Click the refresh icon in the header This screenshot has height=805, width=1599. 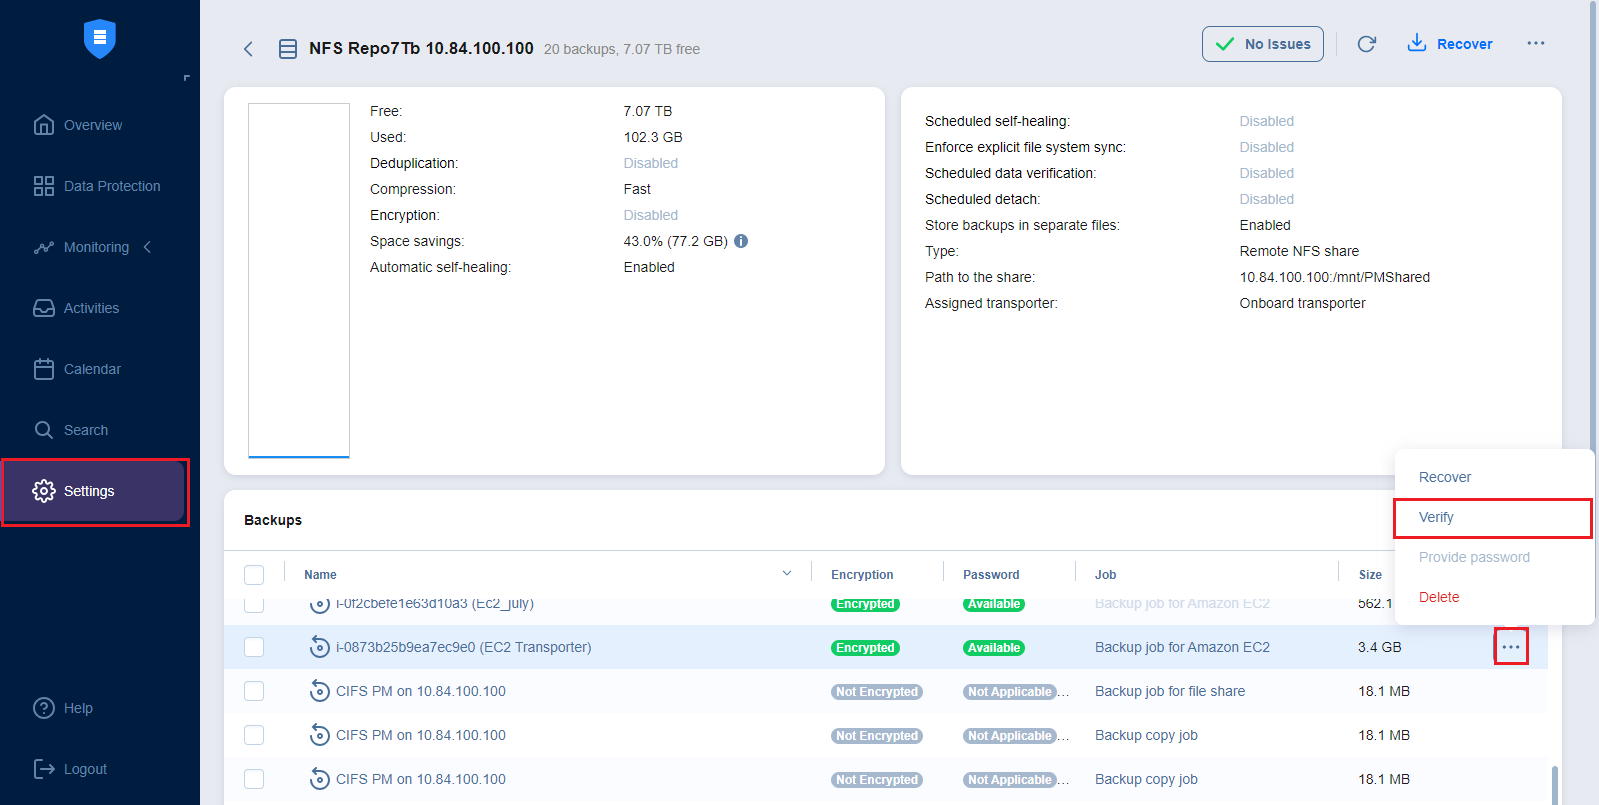(1366, 44)
